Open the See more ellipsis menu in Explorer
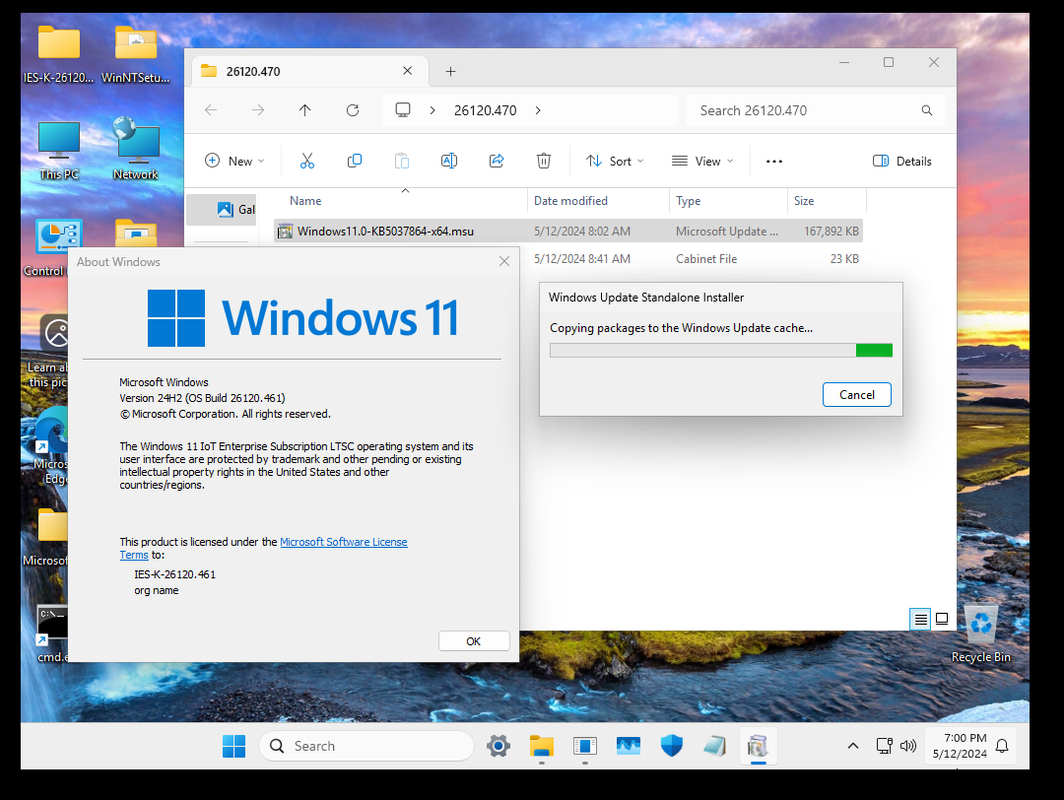Screen dimensions: 1064x800 [x=774, y=161]
